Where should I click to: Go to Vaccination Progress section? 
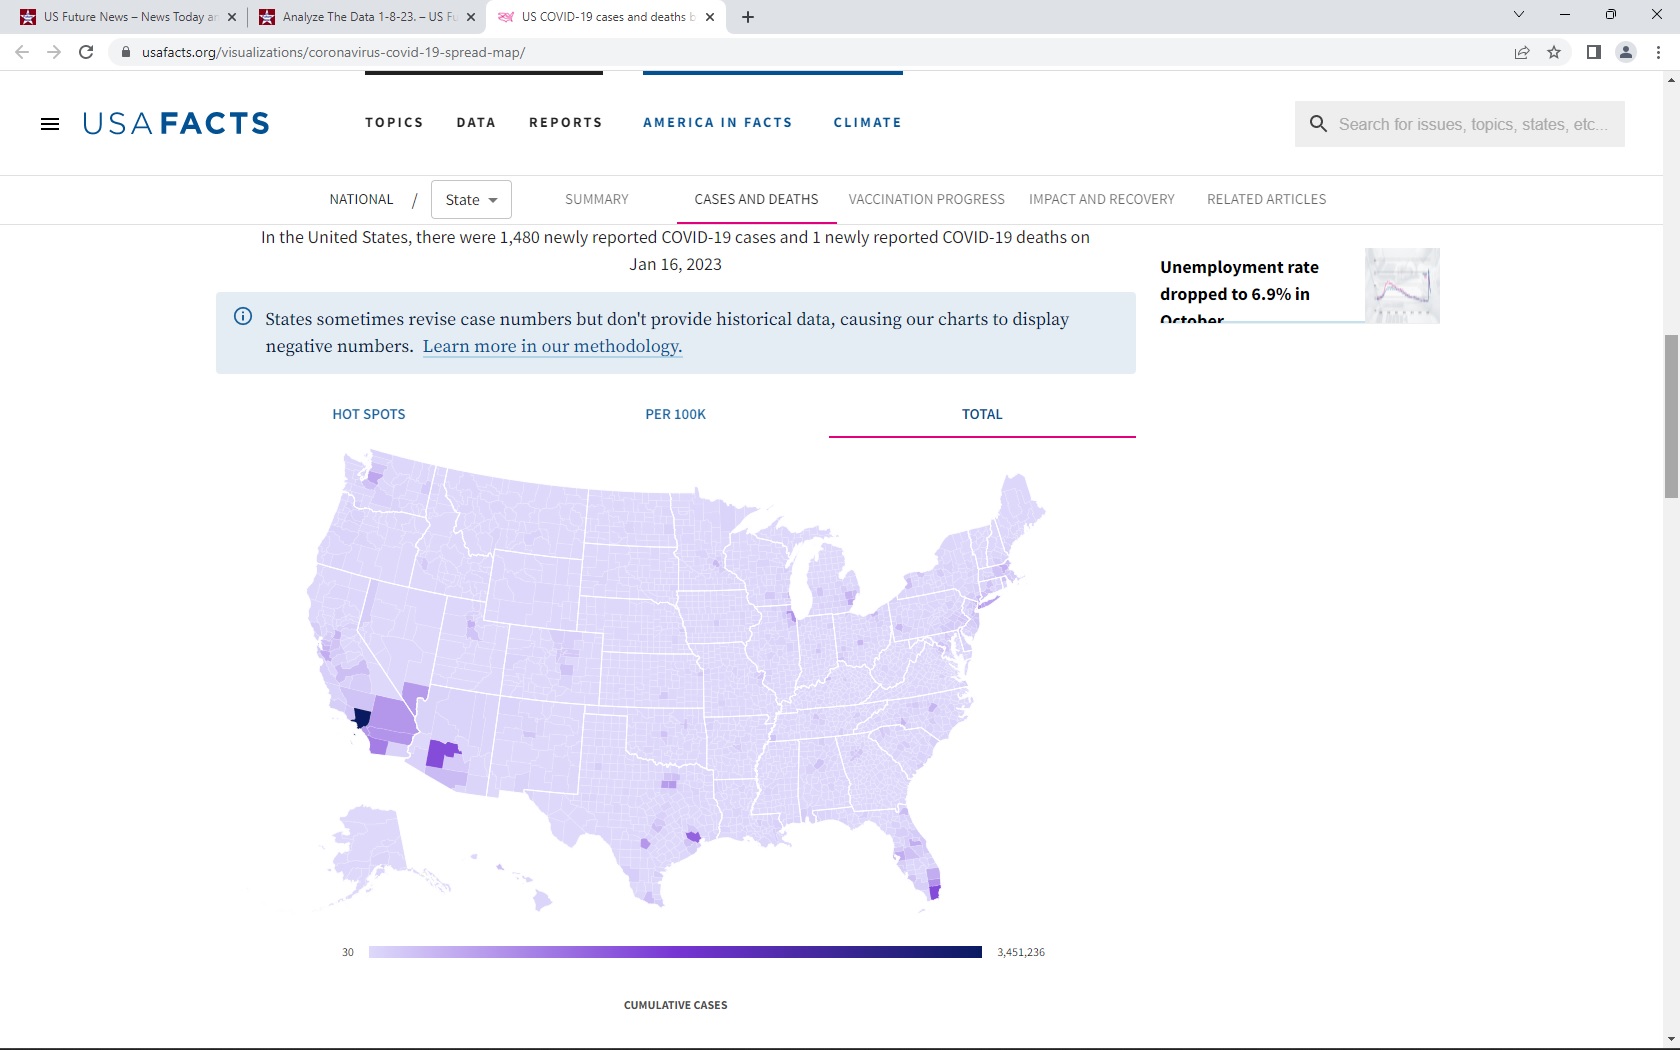[926, 199]
